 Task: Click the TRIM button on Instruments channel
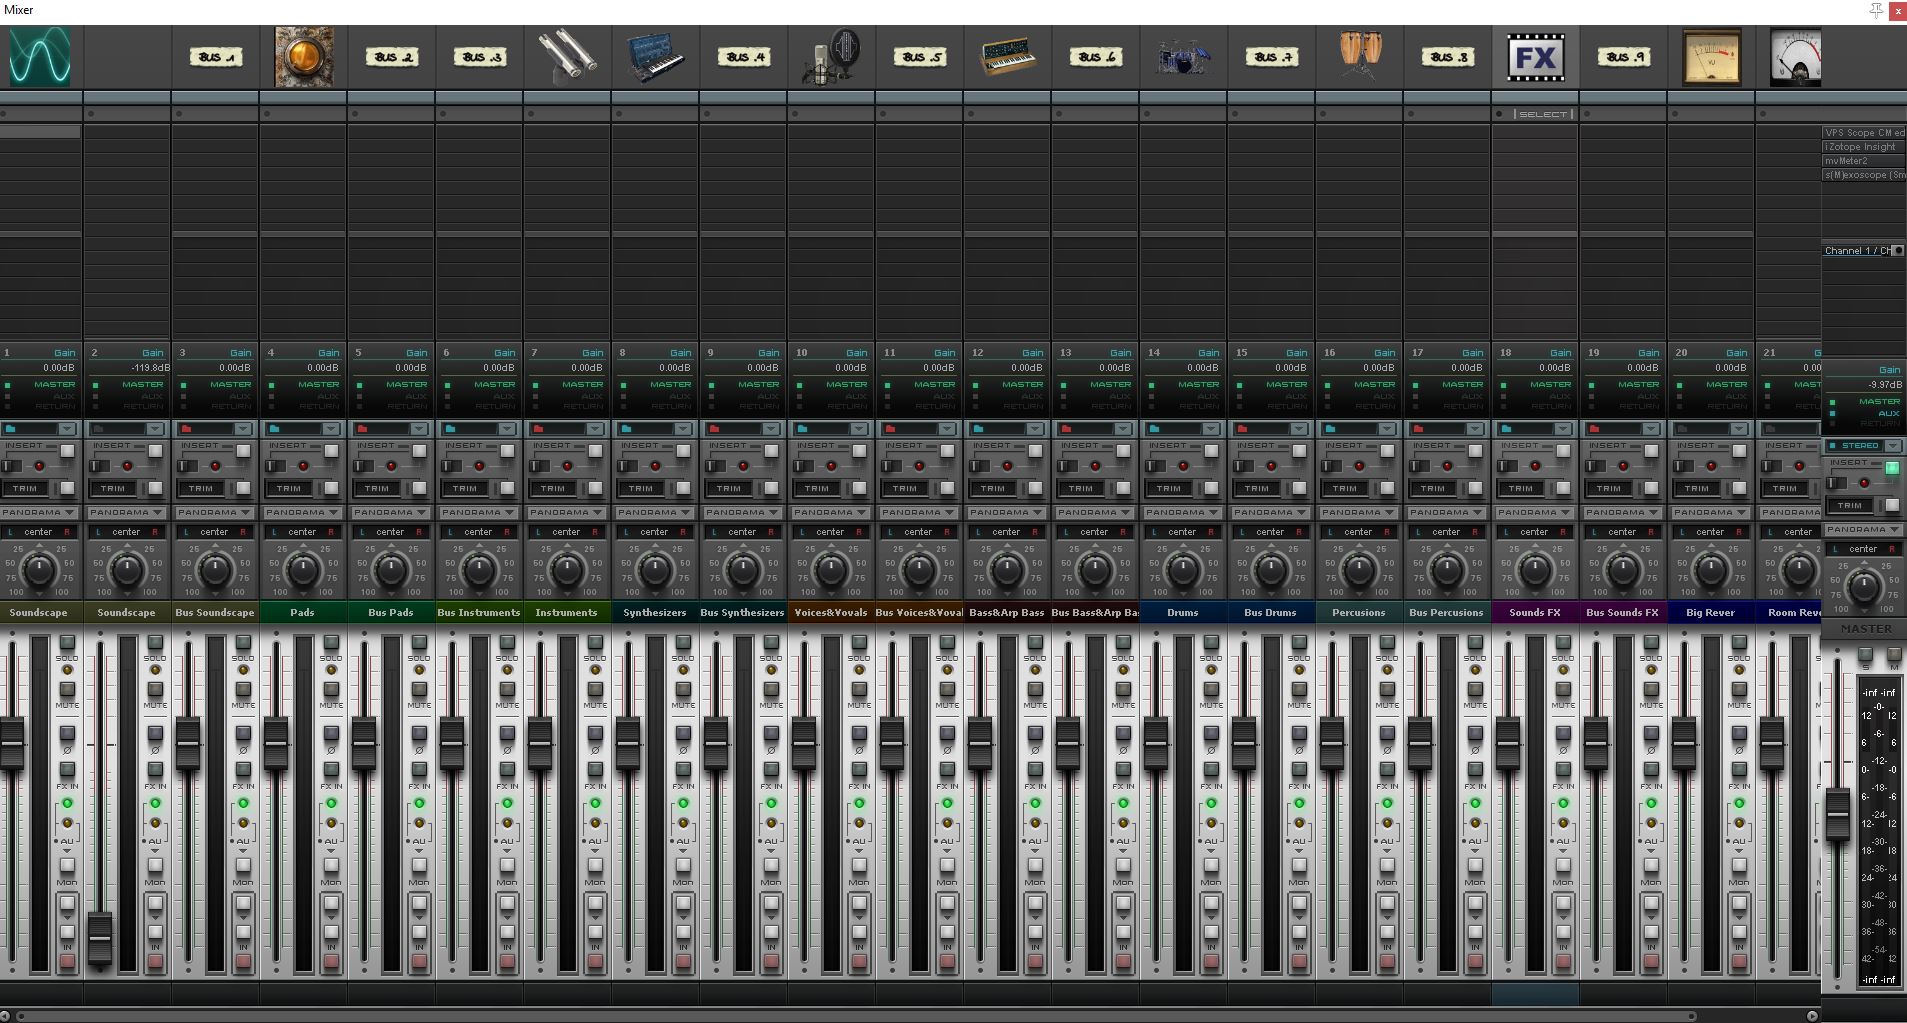[x=553, y=488]
